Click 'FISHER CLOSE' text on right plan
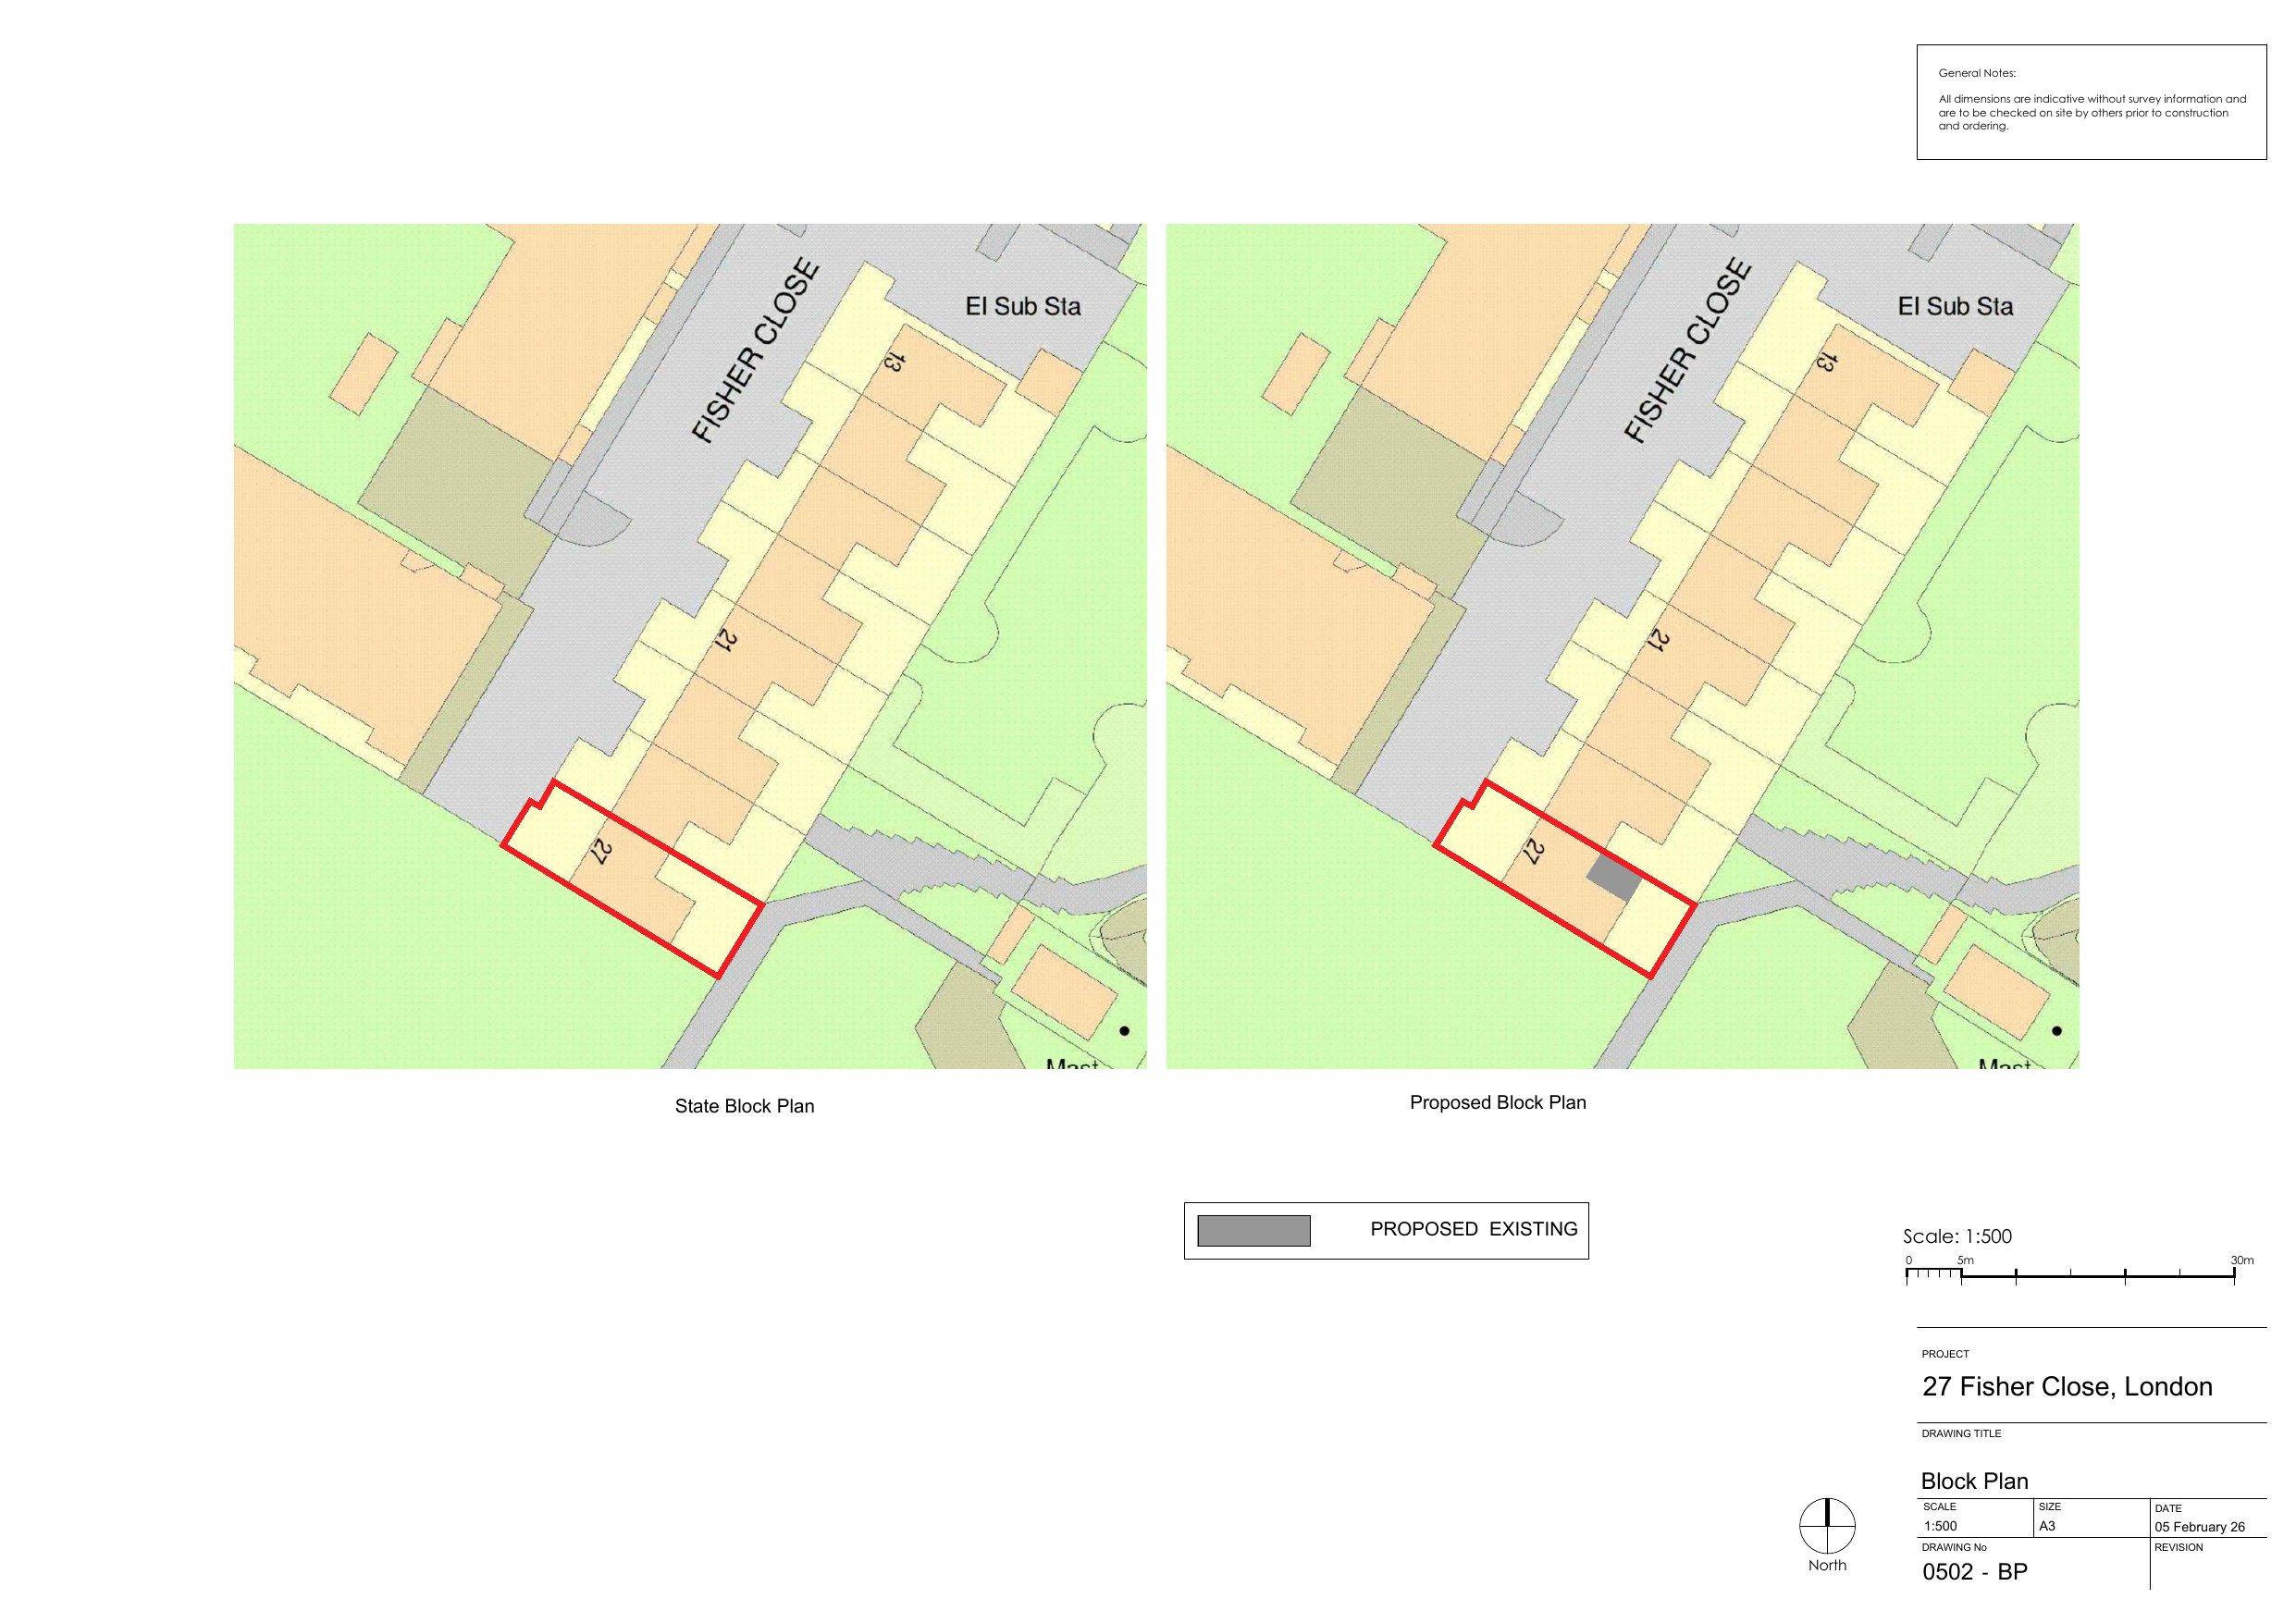 [x=1688, y=351]
